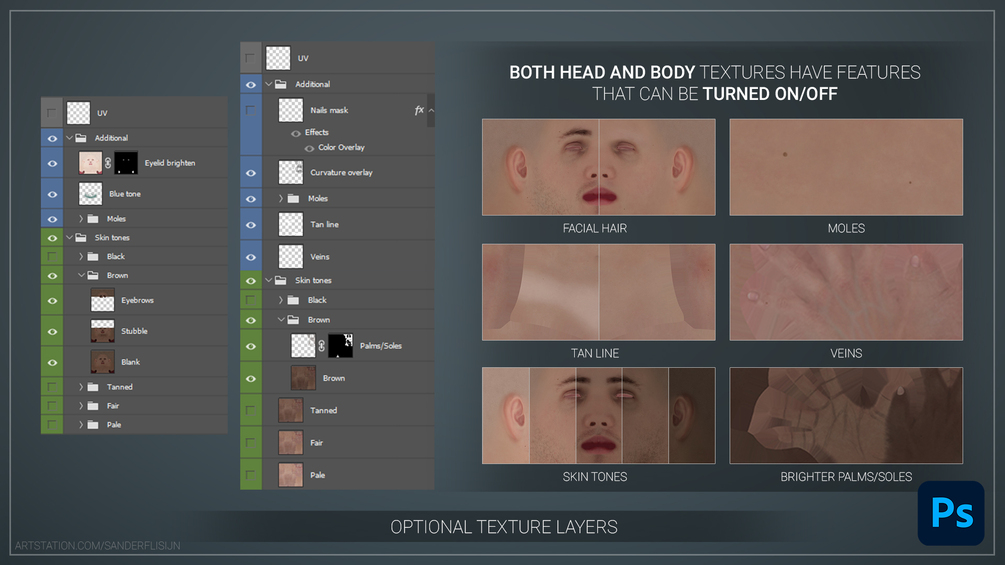Click the Tanned folder icon in head panel
Image resolution: width=1005 pixels, height=565 pixels.
pyautogui.click(x=93, y=387)
